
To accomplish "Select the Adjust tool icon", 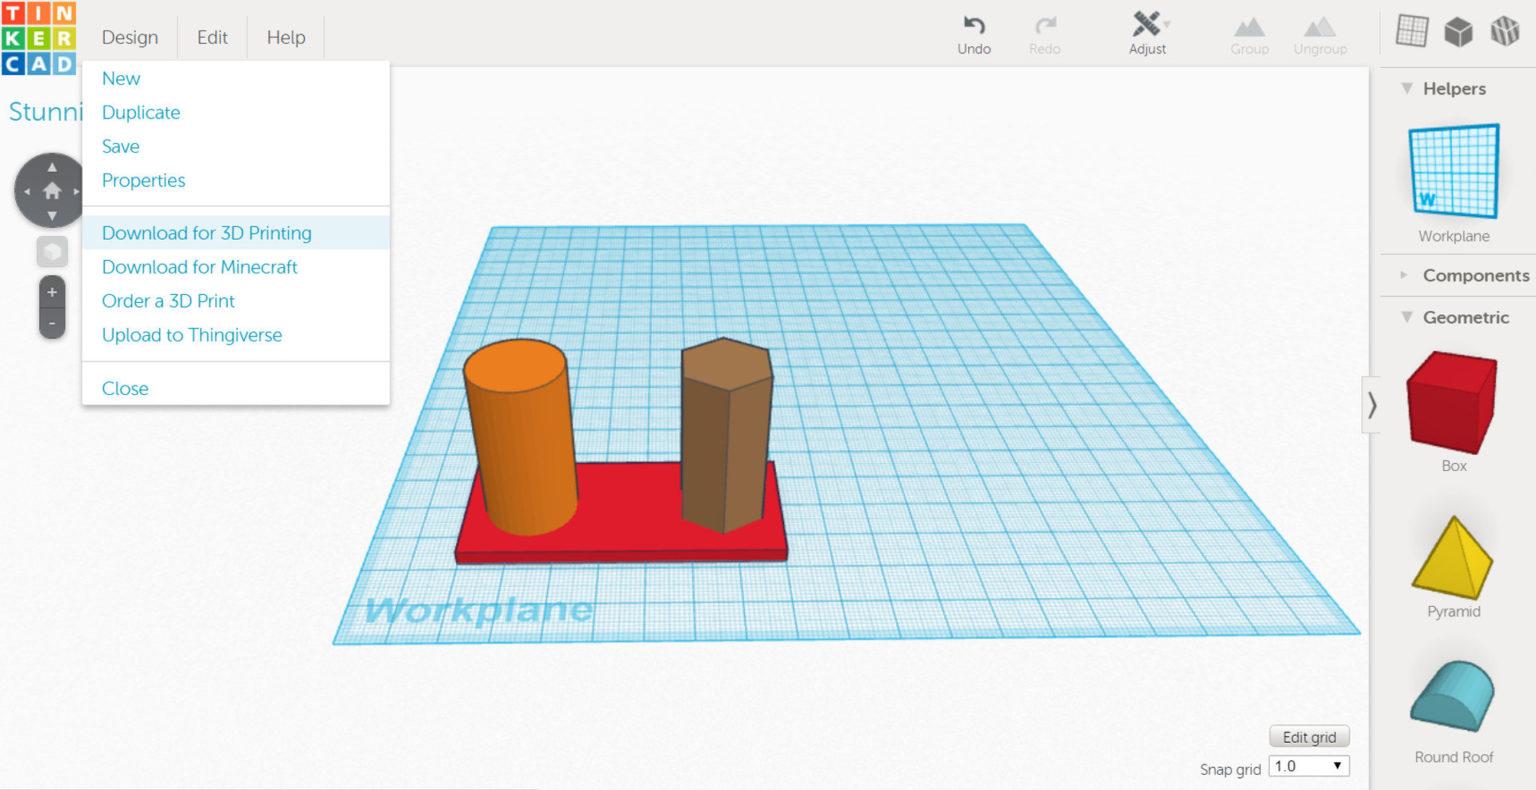I will pos(1147,24).
